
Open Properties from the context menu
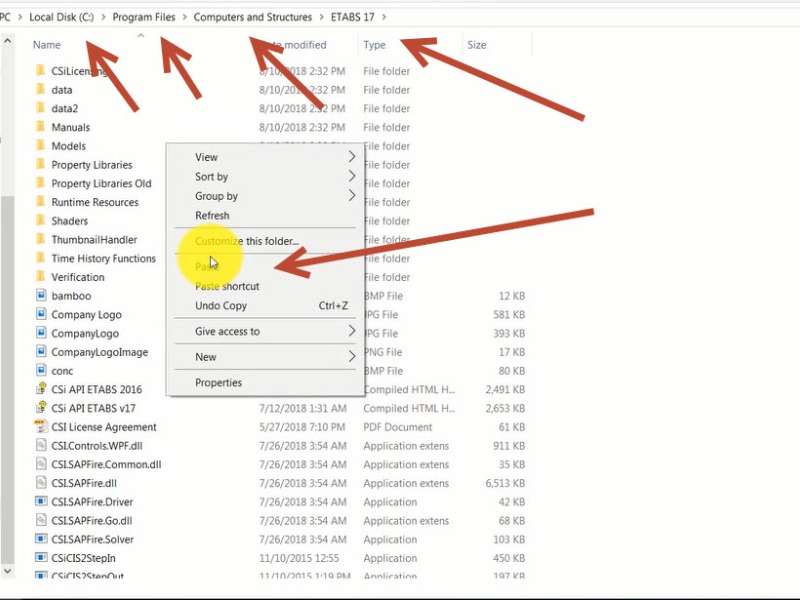tap(216, 382)
